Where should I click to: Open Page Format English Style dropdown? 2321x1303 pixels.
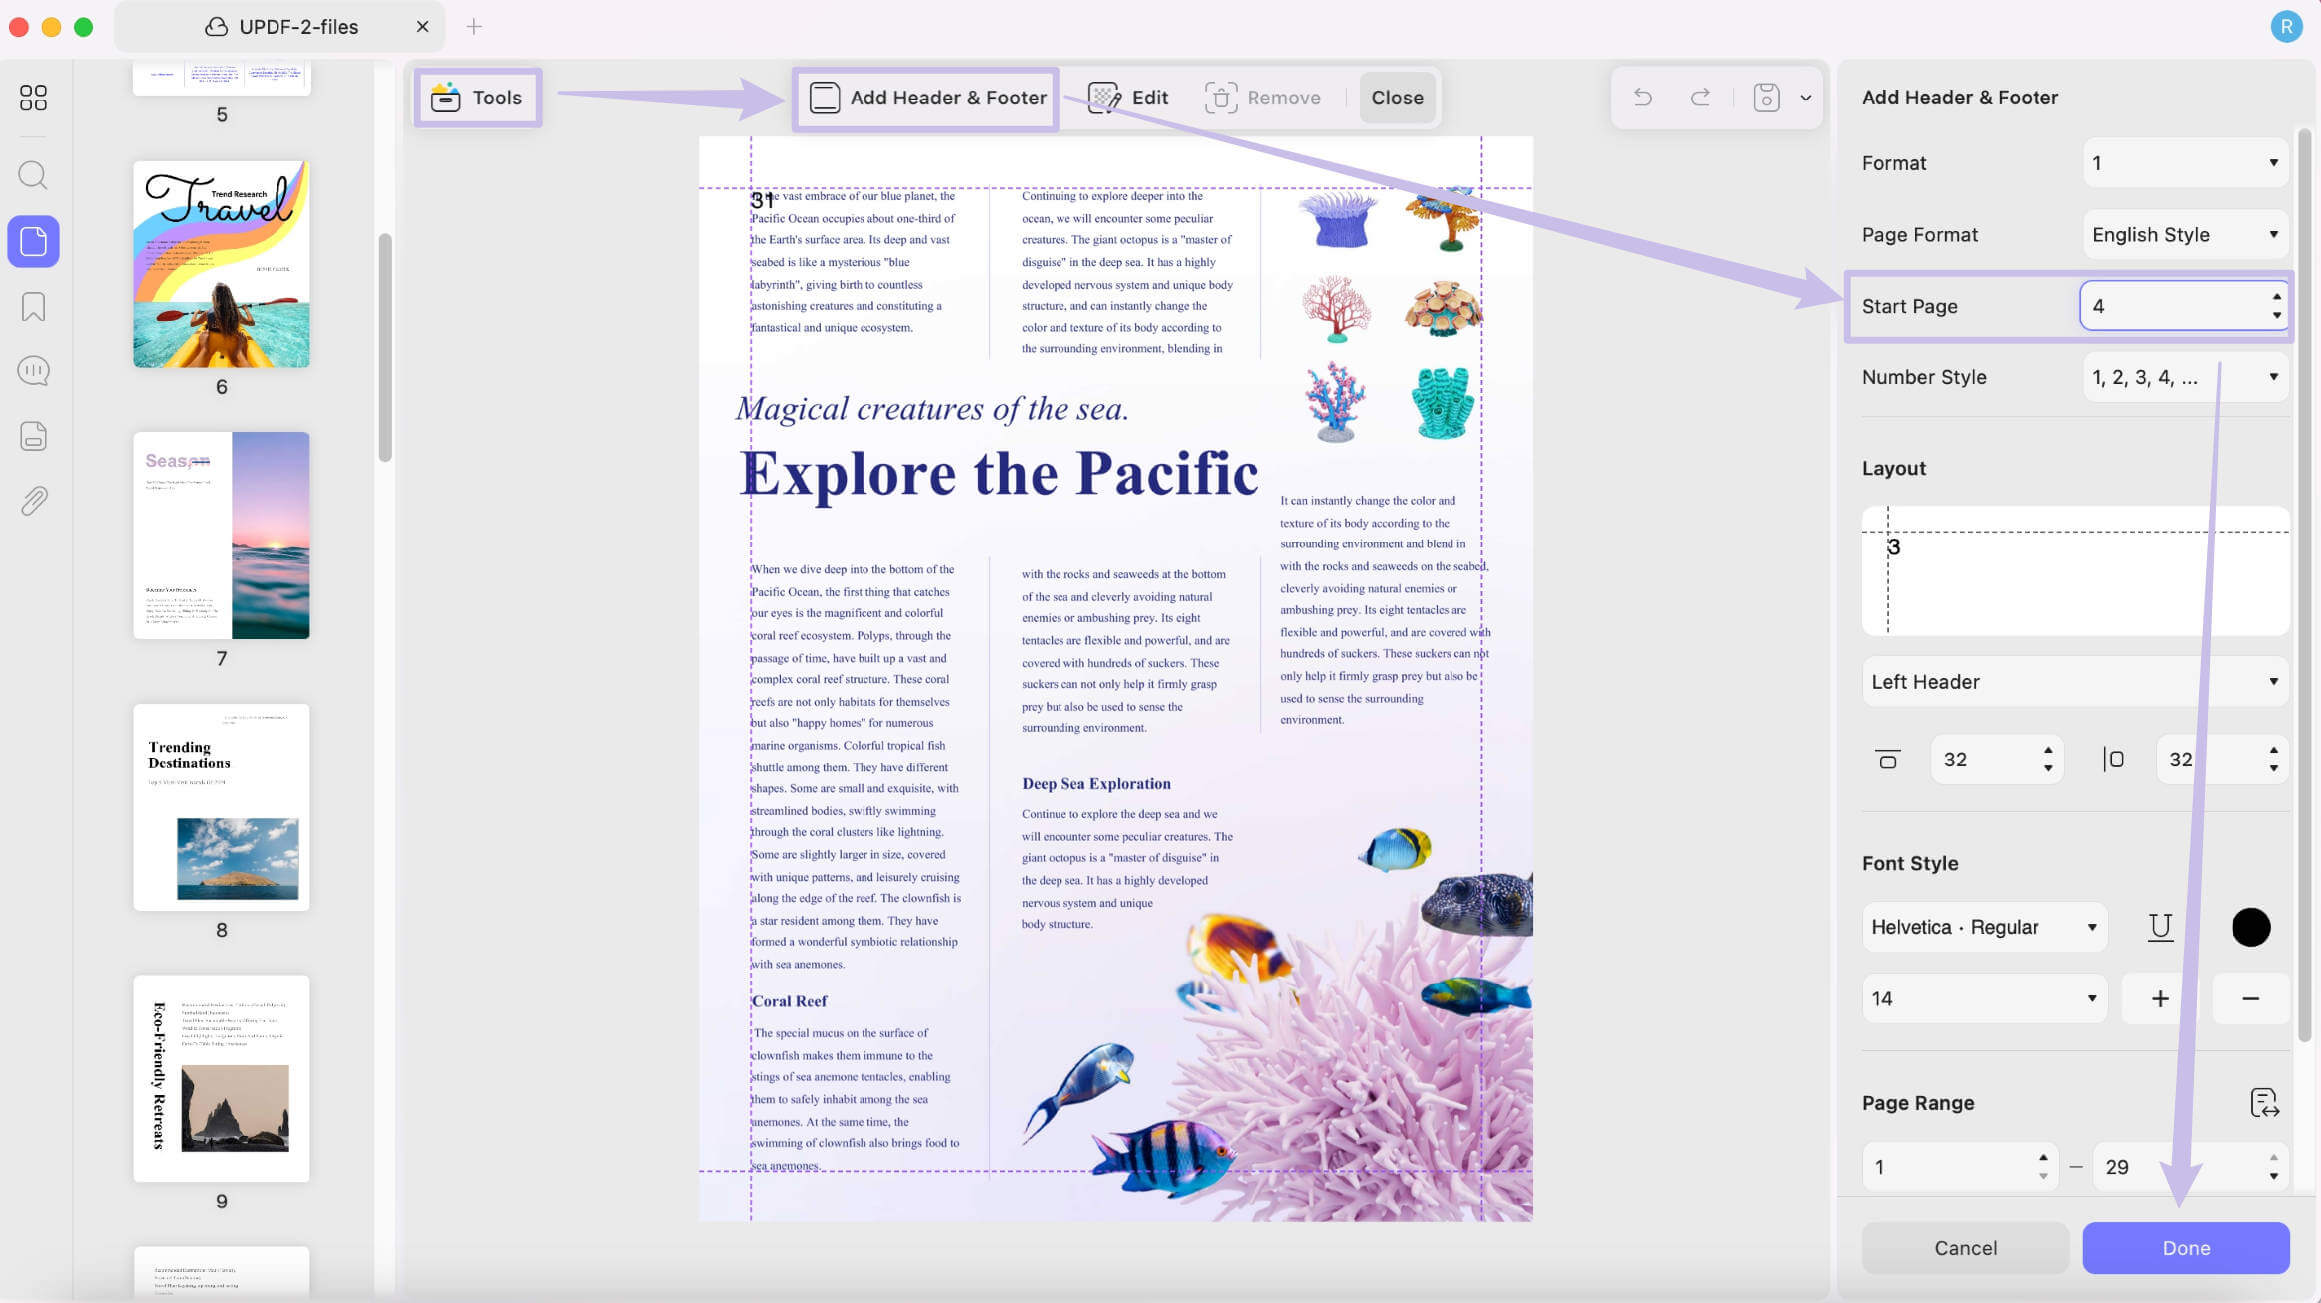pyautogui.click(x=2185, y=235)
